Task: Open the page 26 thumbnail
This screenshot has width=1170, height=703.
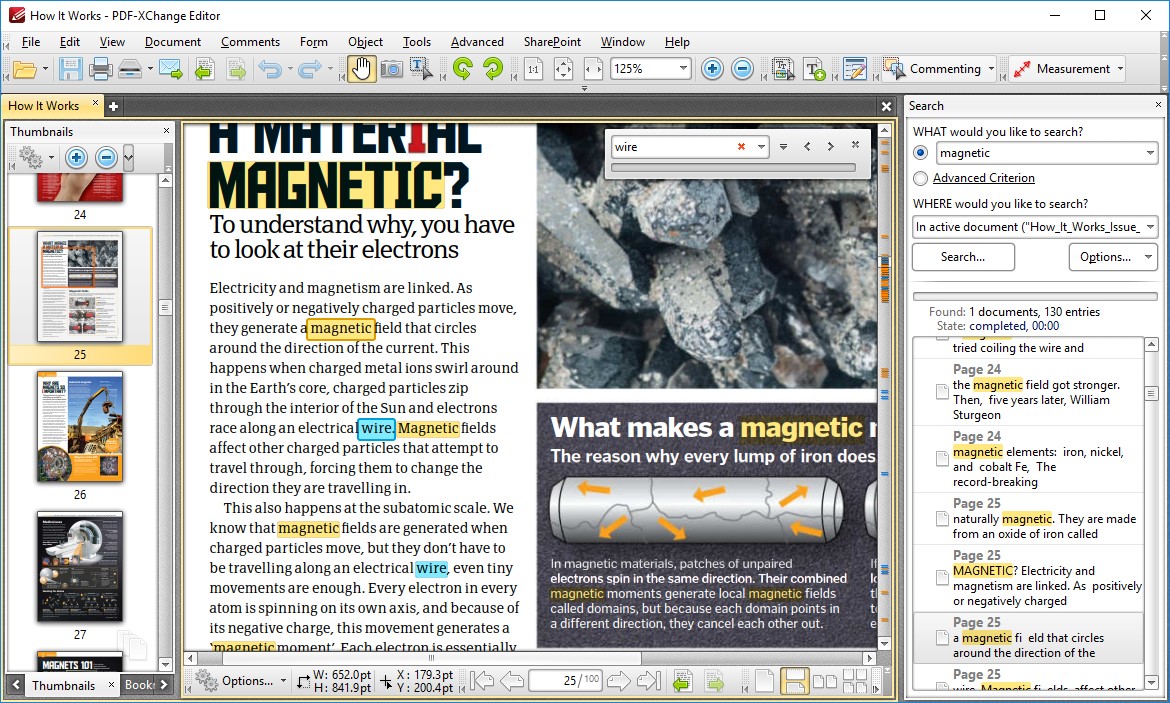Action: pos(80,427)
